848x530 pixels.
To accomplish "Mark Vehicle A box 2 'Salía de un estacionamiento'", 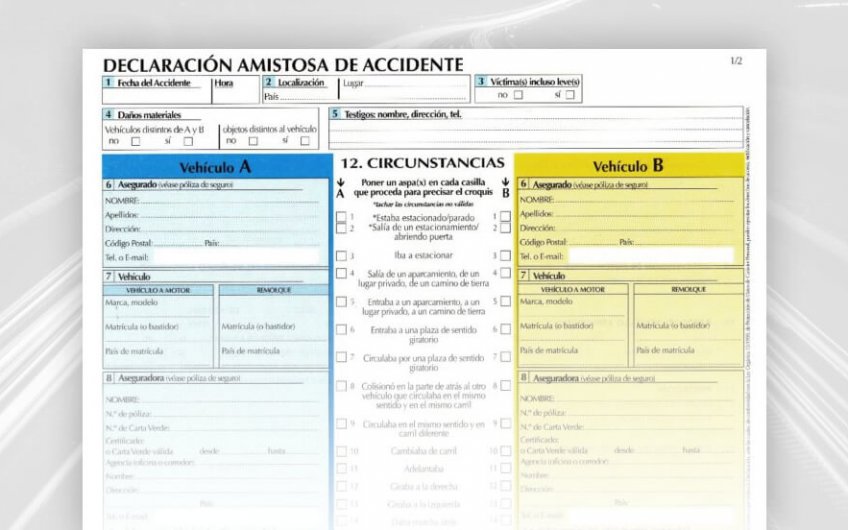I will pos(341,228).
